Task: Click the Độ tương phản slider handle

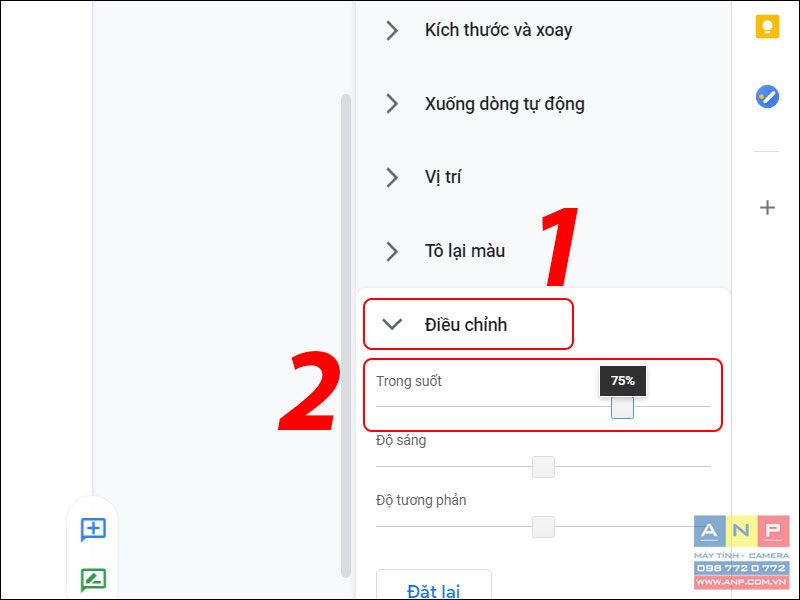Action: [x=543, y=527]
